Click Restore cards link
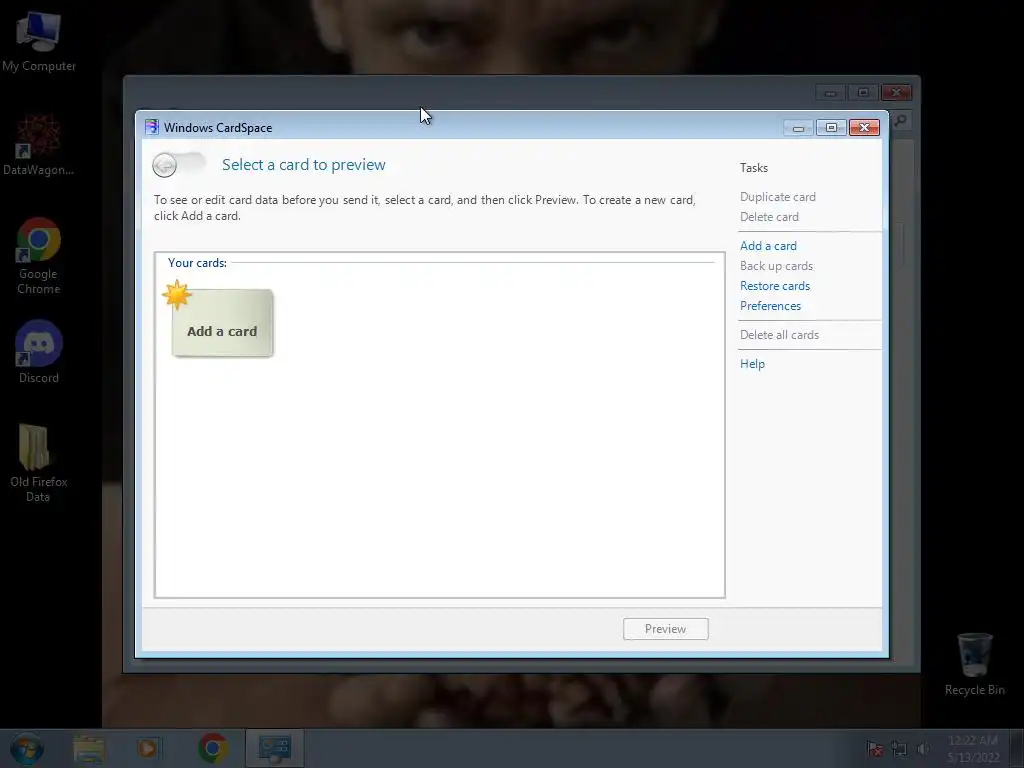Screen dimensions: 1024x768 pyautogui.click(x=775, y=286)
